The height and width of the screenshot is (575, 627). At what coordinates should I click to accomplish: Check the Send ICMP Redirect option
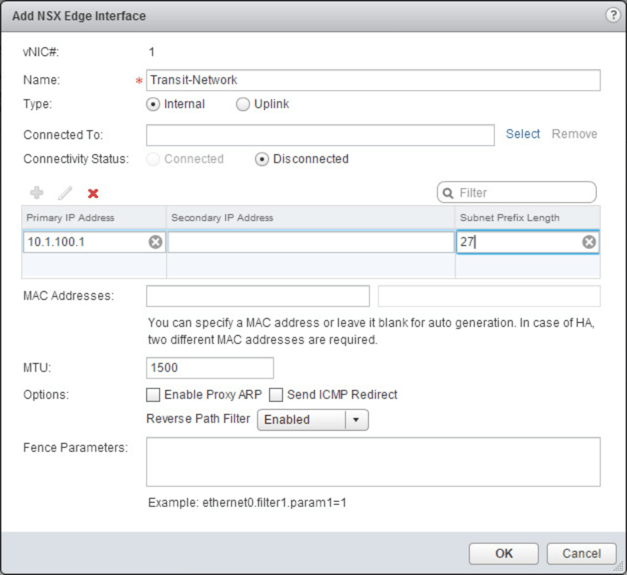click(276, 395)
